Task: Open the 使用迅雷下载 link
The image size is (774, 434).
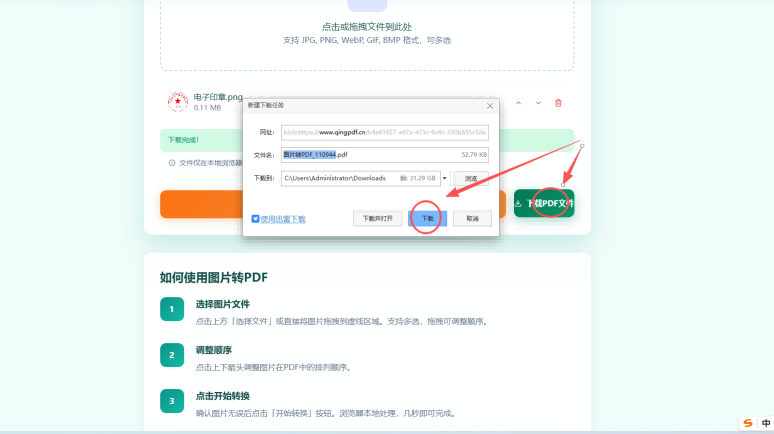Action: pyautogui.click(x=283, y=219)
